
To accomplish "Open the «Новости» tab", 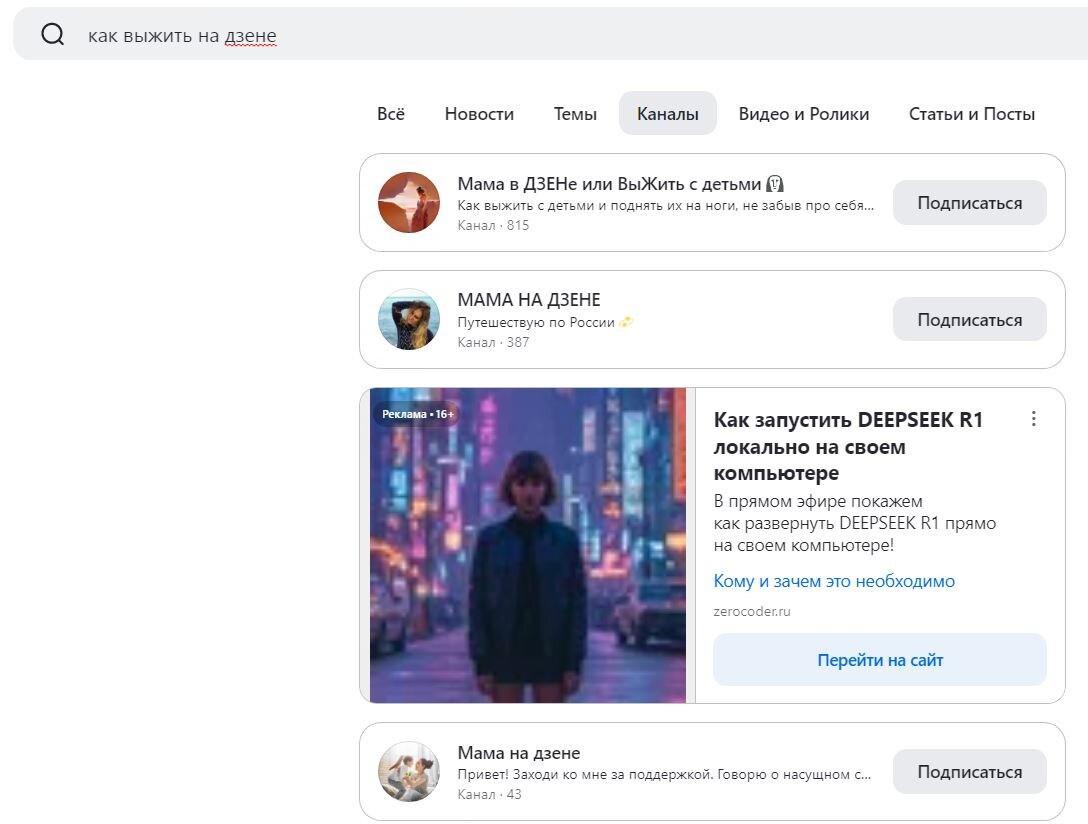I will click(x=479, y=114).
